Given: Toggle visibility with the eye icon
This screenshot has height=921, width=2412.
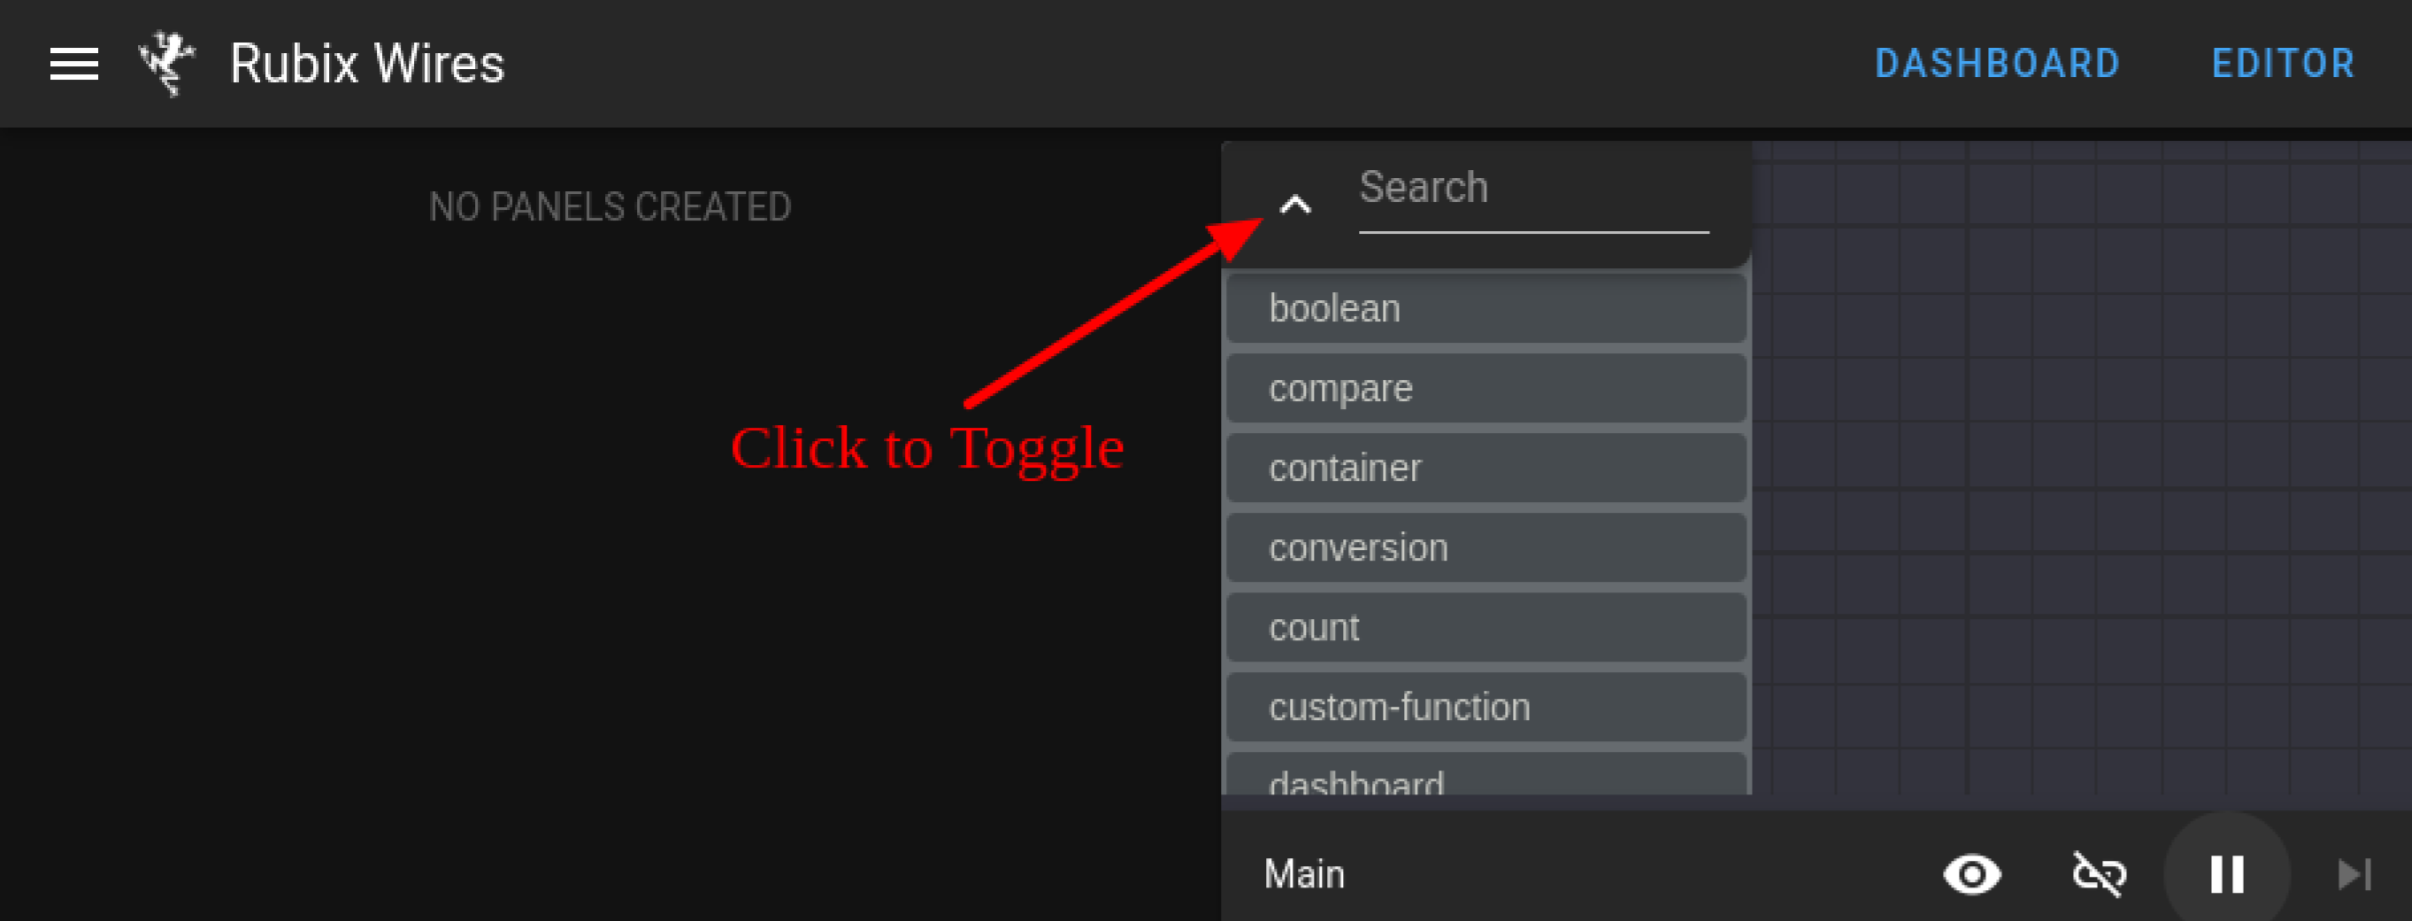Looking at the screenshot, I should [x=1972, y=874].
